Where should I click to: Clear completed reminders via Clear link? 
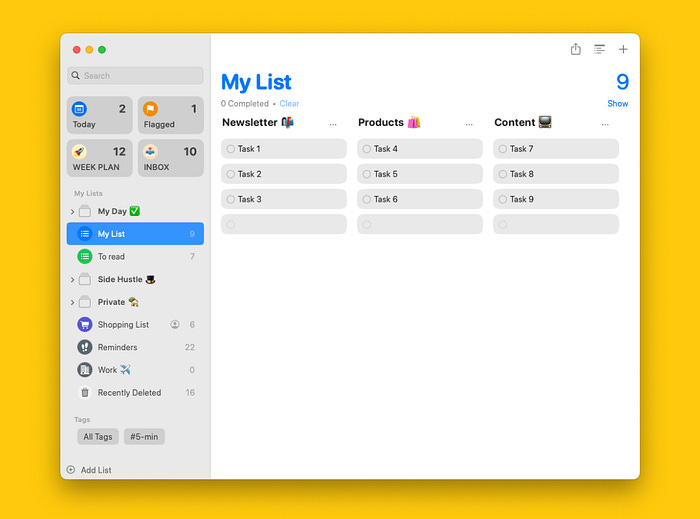coord(289,104)
